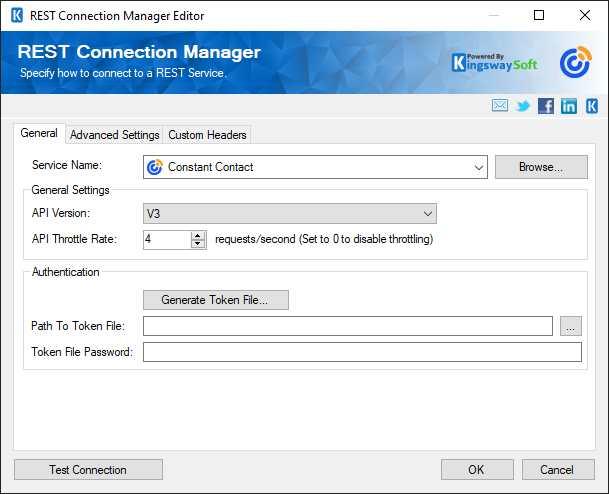This screenshot has height=494, width=609.
Task: Click the Browse... button
Action: click(x=541, y=167)
